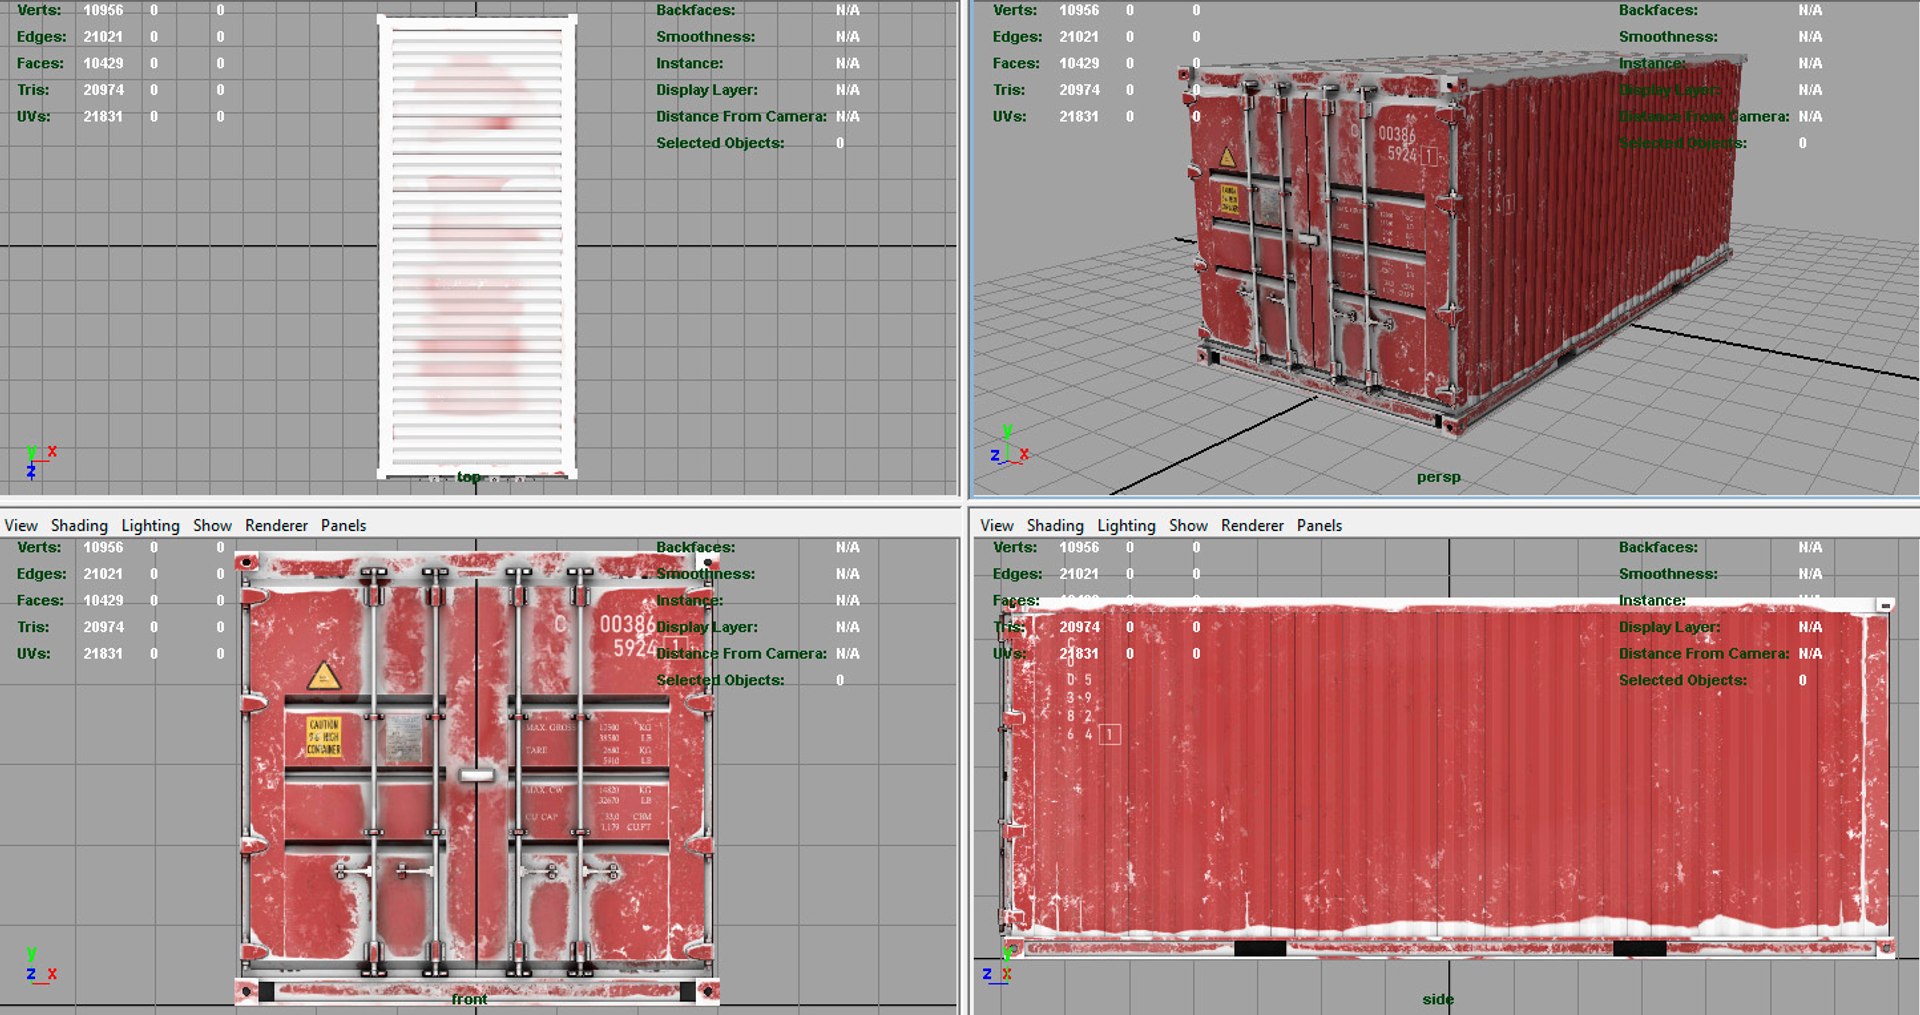1920x1015 pixels.
Task: Click 'Verts:' label in top viewport HUD
Action: tap(39, 10)
